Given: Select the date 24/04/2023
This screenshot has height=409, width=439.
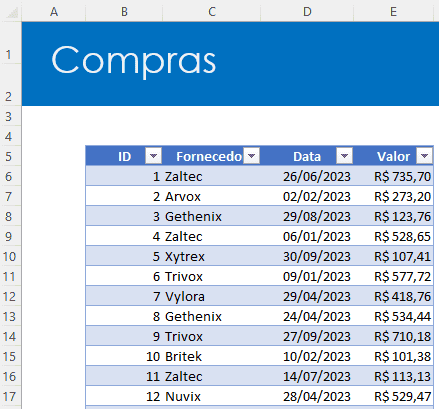Looking at the screenshot, I should point(307,316).
